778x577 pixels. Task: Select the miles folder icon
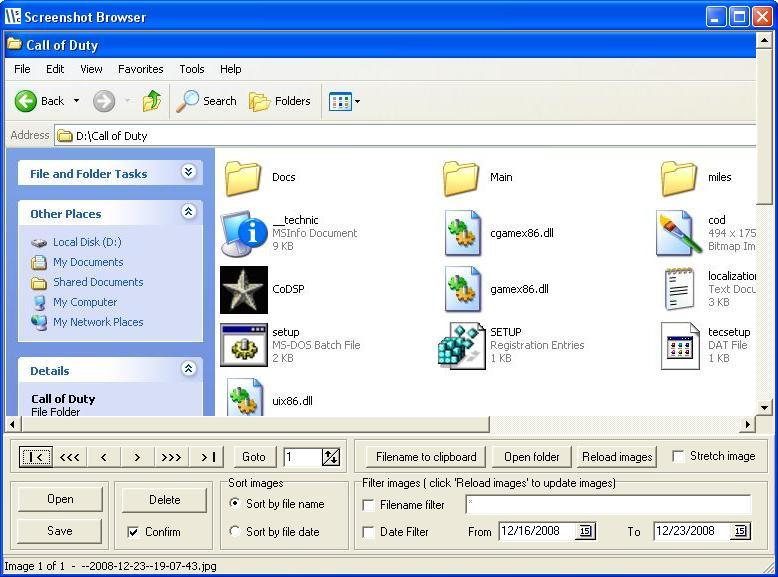point(678,178)
